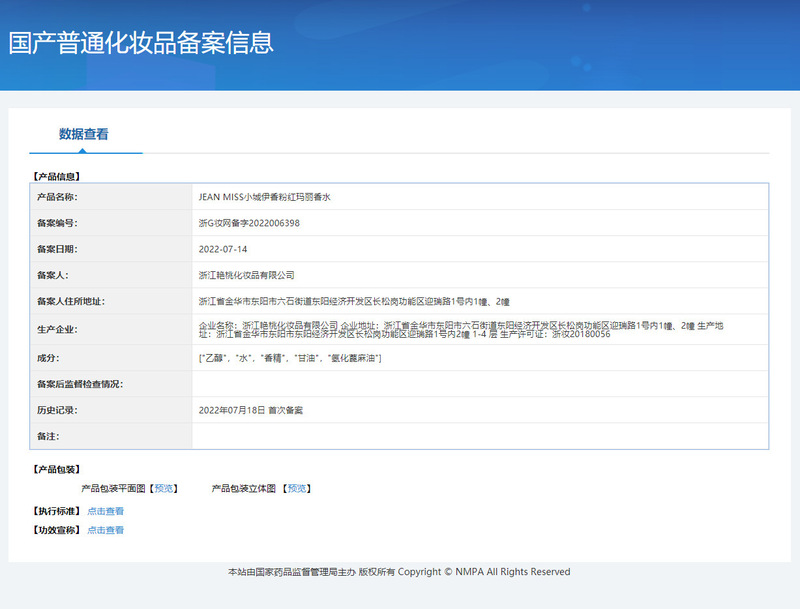Viewport: 800px width, 609px height.
Task: Click the 备案后监督检查情况 row label
Action: tap(80, 384)
